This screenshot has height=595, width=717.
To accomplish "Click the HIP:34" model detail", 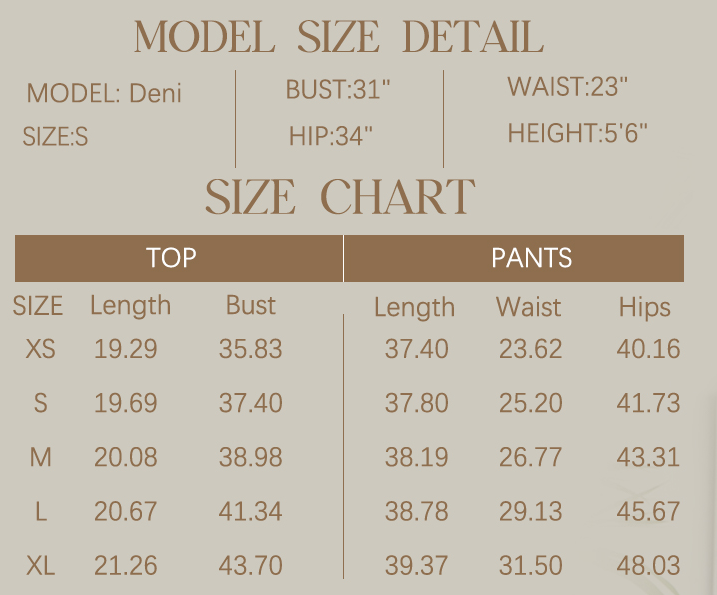I will point(330,136).
